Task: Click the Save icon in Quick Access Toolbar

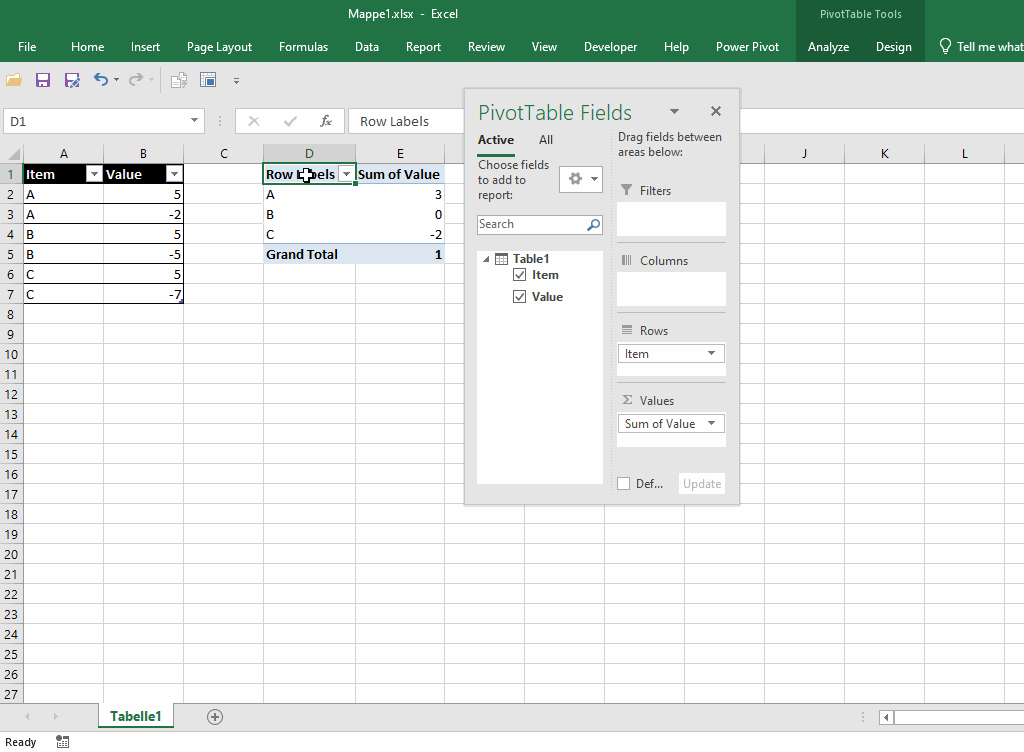Action: [x=42, y=80]
